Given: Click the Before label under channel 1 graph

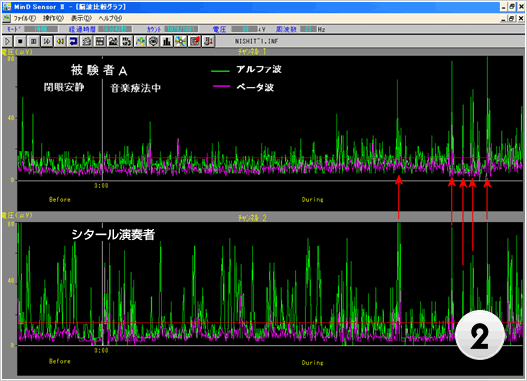Looking at the screenshot, I should 60,200.
